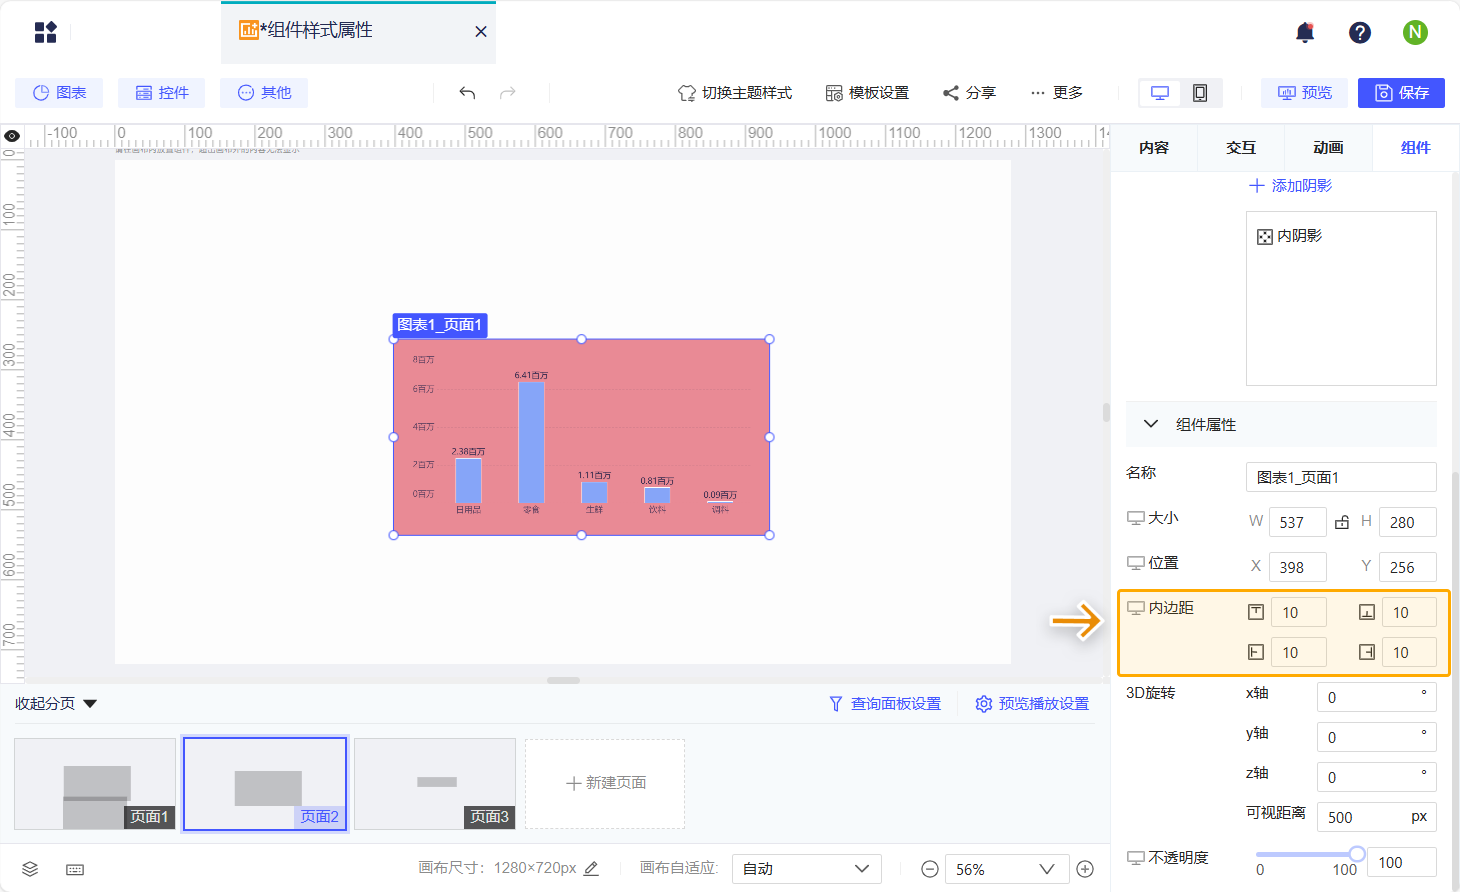Open 预览播放设置 preview playback settings
The height and width of the screenshot is (892, 1460).
tap(1032, 704)
